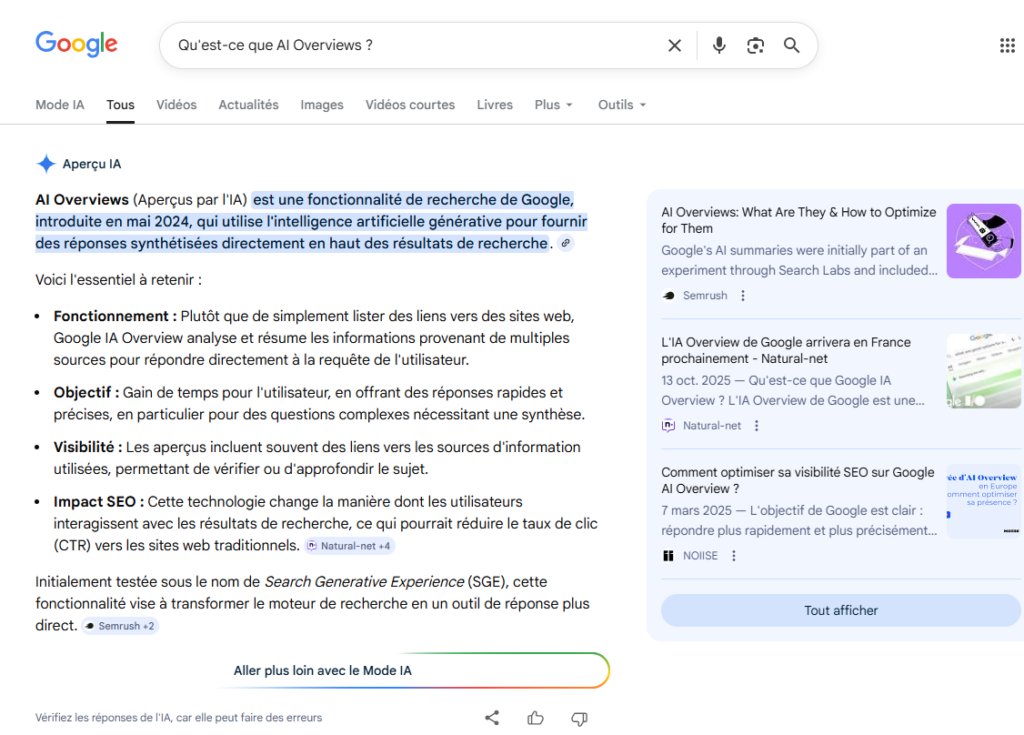Screen dimensions: 1024x735
Task: Open the Semrush article thumbnail image
Action: [x=983, y=241]
